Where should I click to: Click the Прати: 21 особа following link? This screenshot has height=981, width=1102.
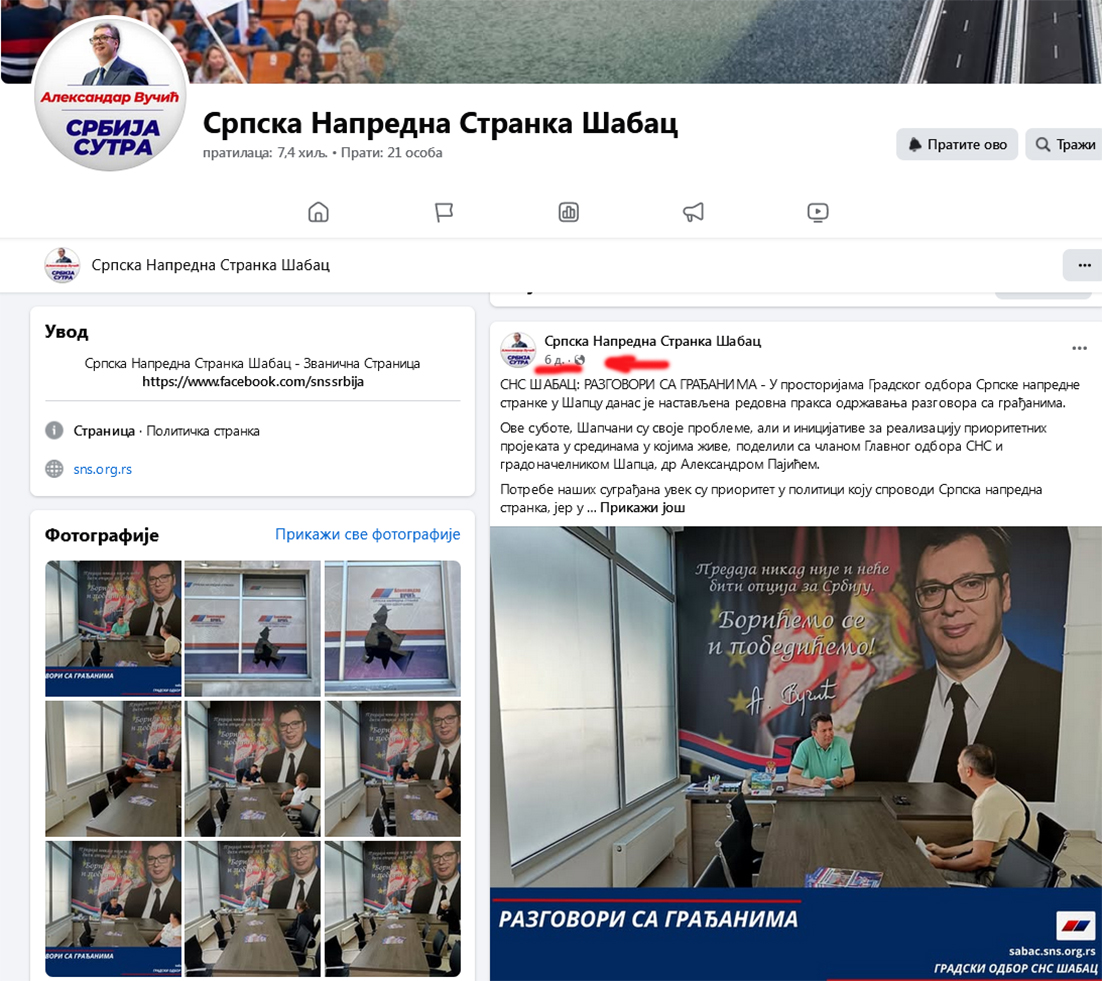[x=391, y=152]
